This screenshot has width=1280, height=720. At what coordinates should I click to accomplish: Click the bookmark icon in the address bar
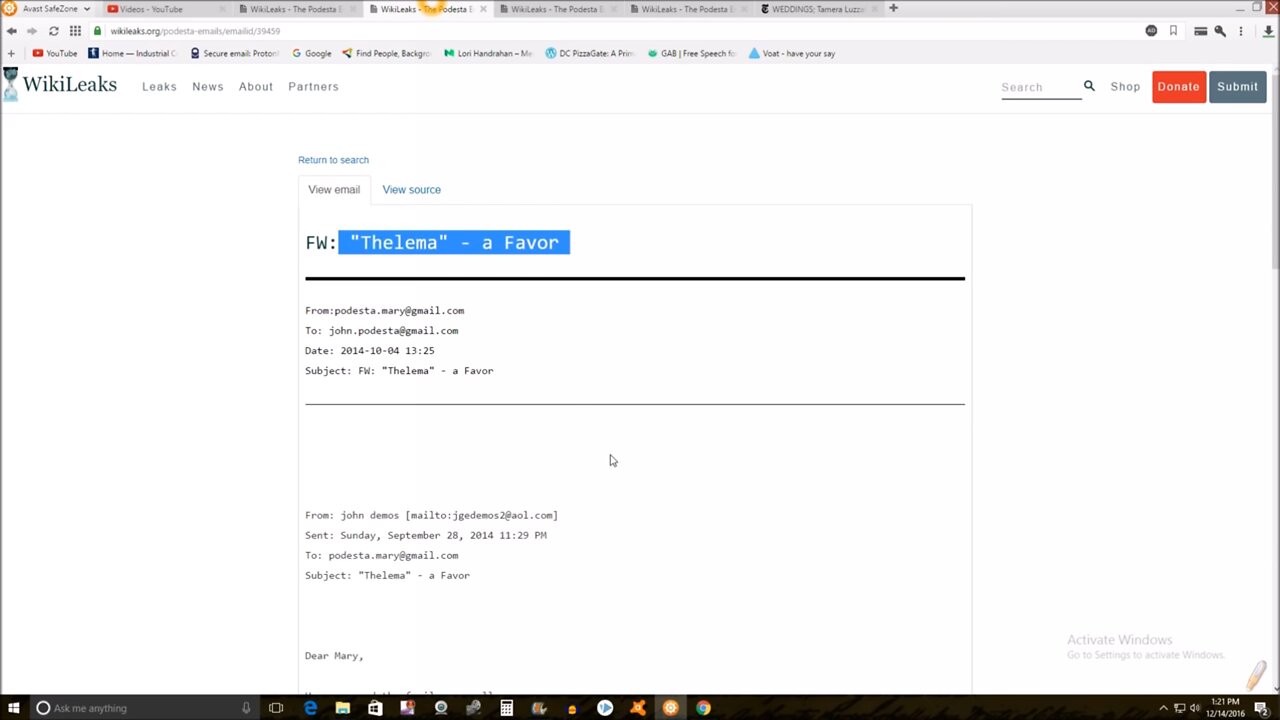(x=1173, y=31)
